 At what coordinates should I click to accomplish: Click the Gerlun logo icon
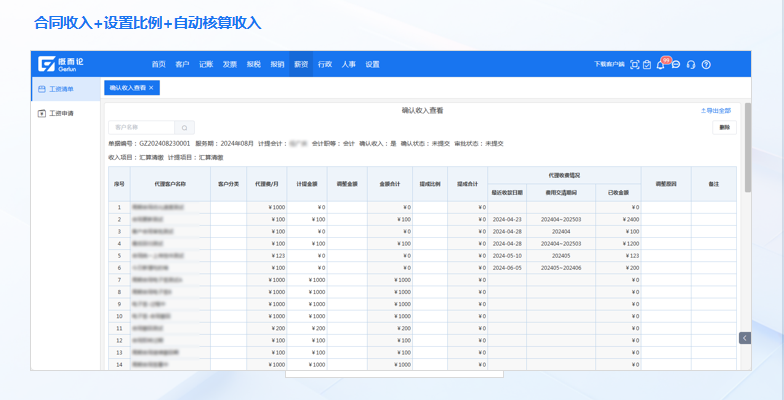pos(46,64)
